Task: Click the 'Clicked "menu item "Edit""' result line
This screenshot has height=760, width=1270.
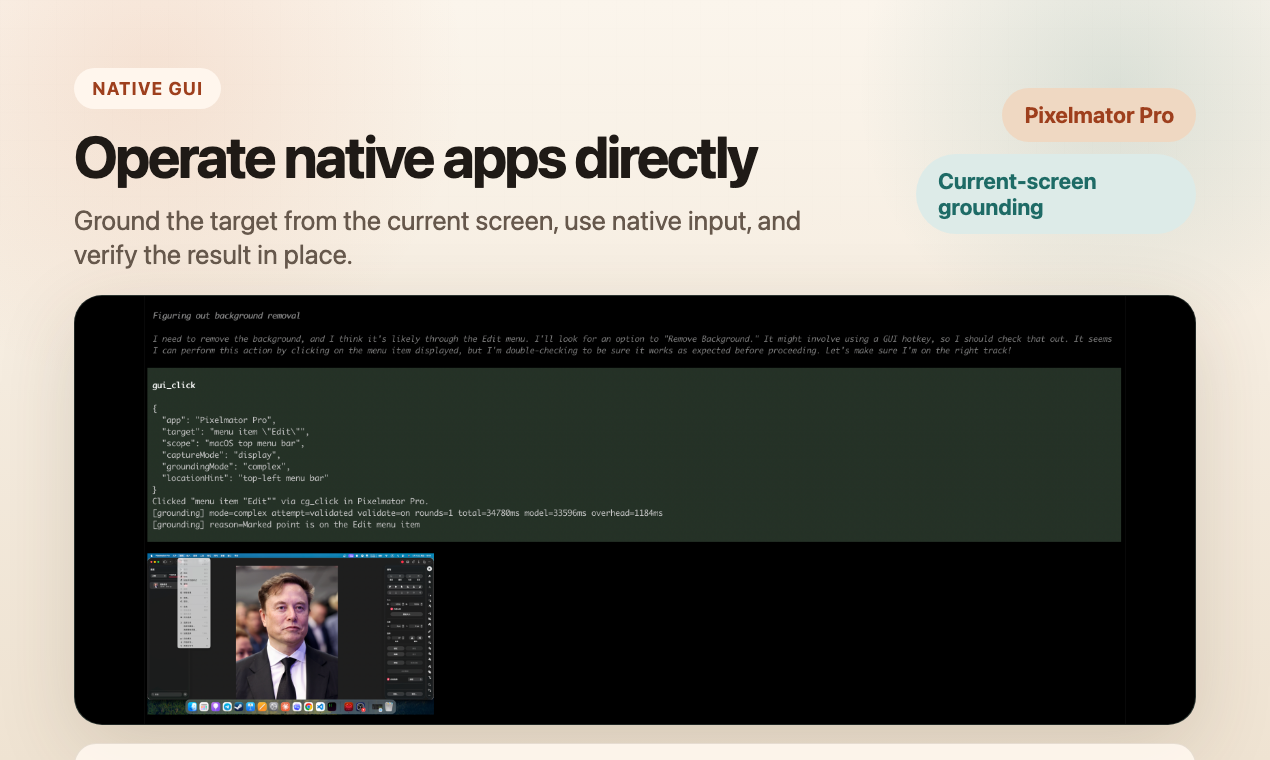Action: (290, 501)
